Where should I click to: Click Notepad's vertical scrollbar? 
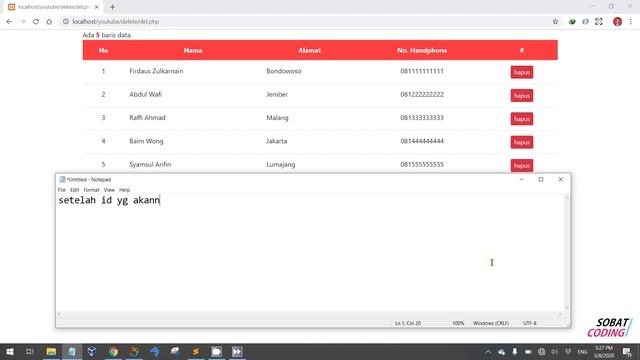click(567, 252)
